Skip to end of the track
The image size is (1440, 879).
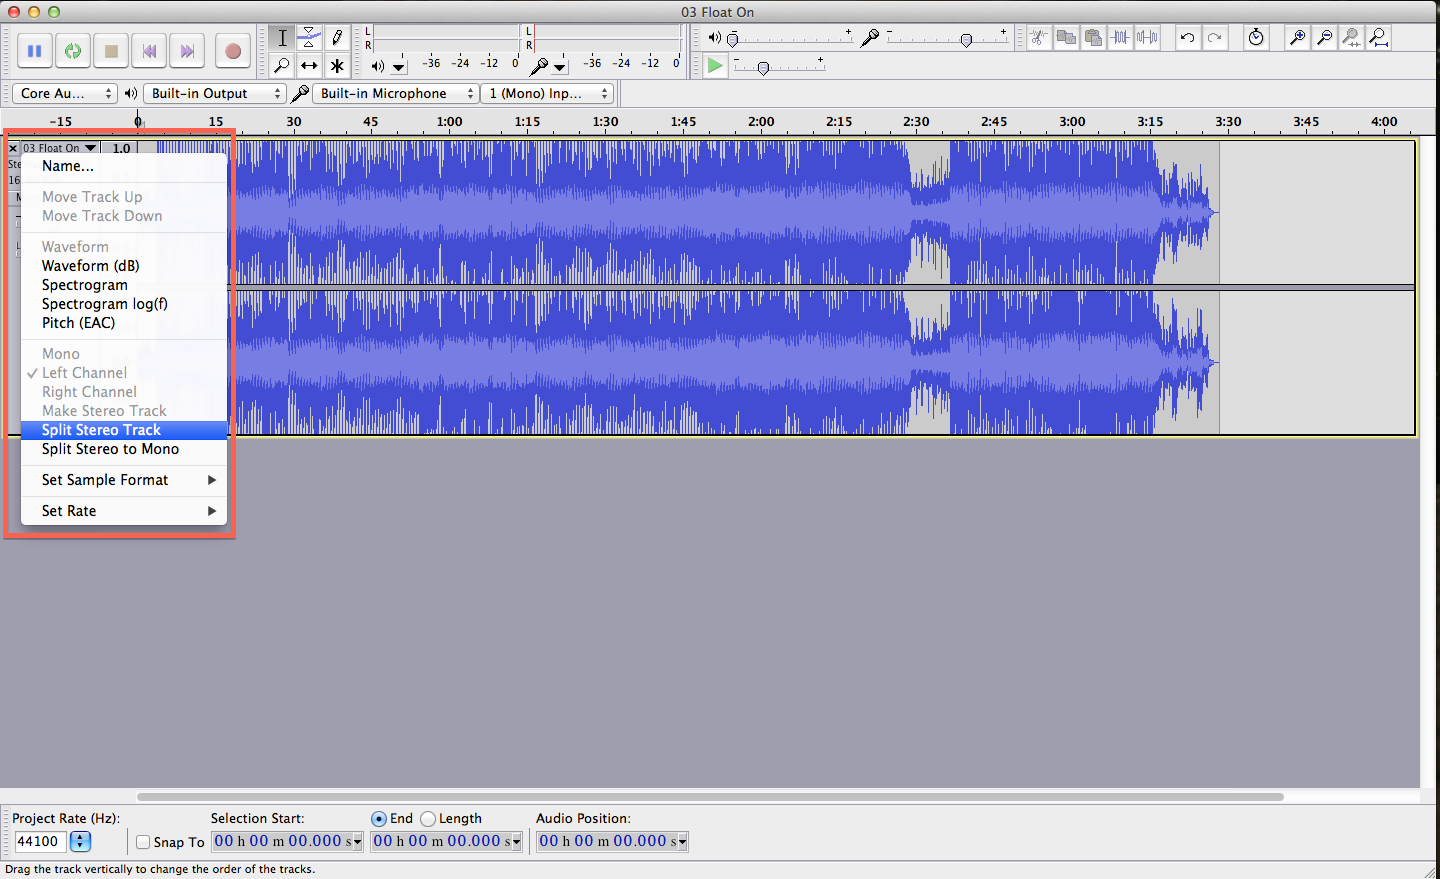coord(188,51)
